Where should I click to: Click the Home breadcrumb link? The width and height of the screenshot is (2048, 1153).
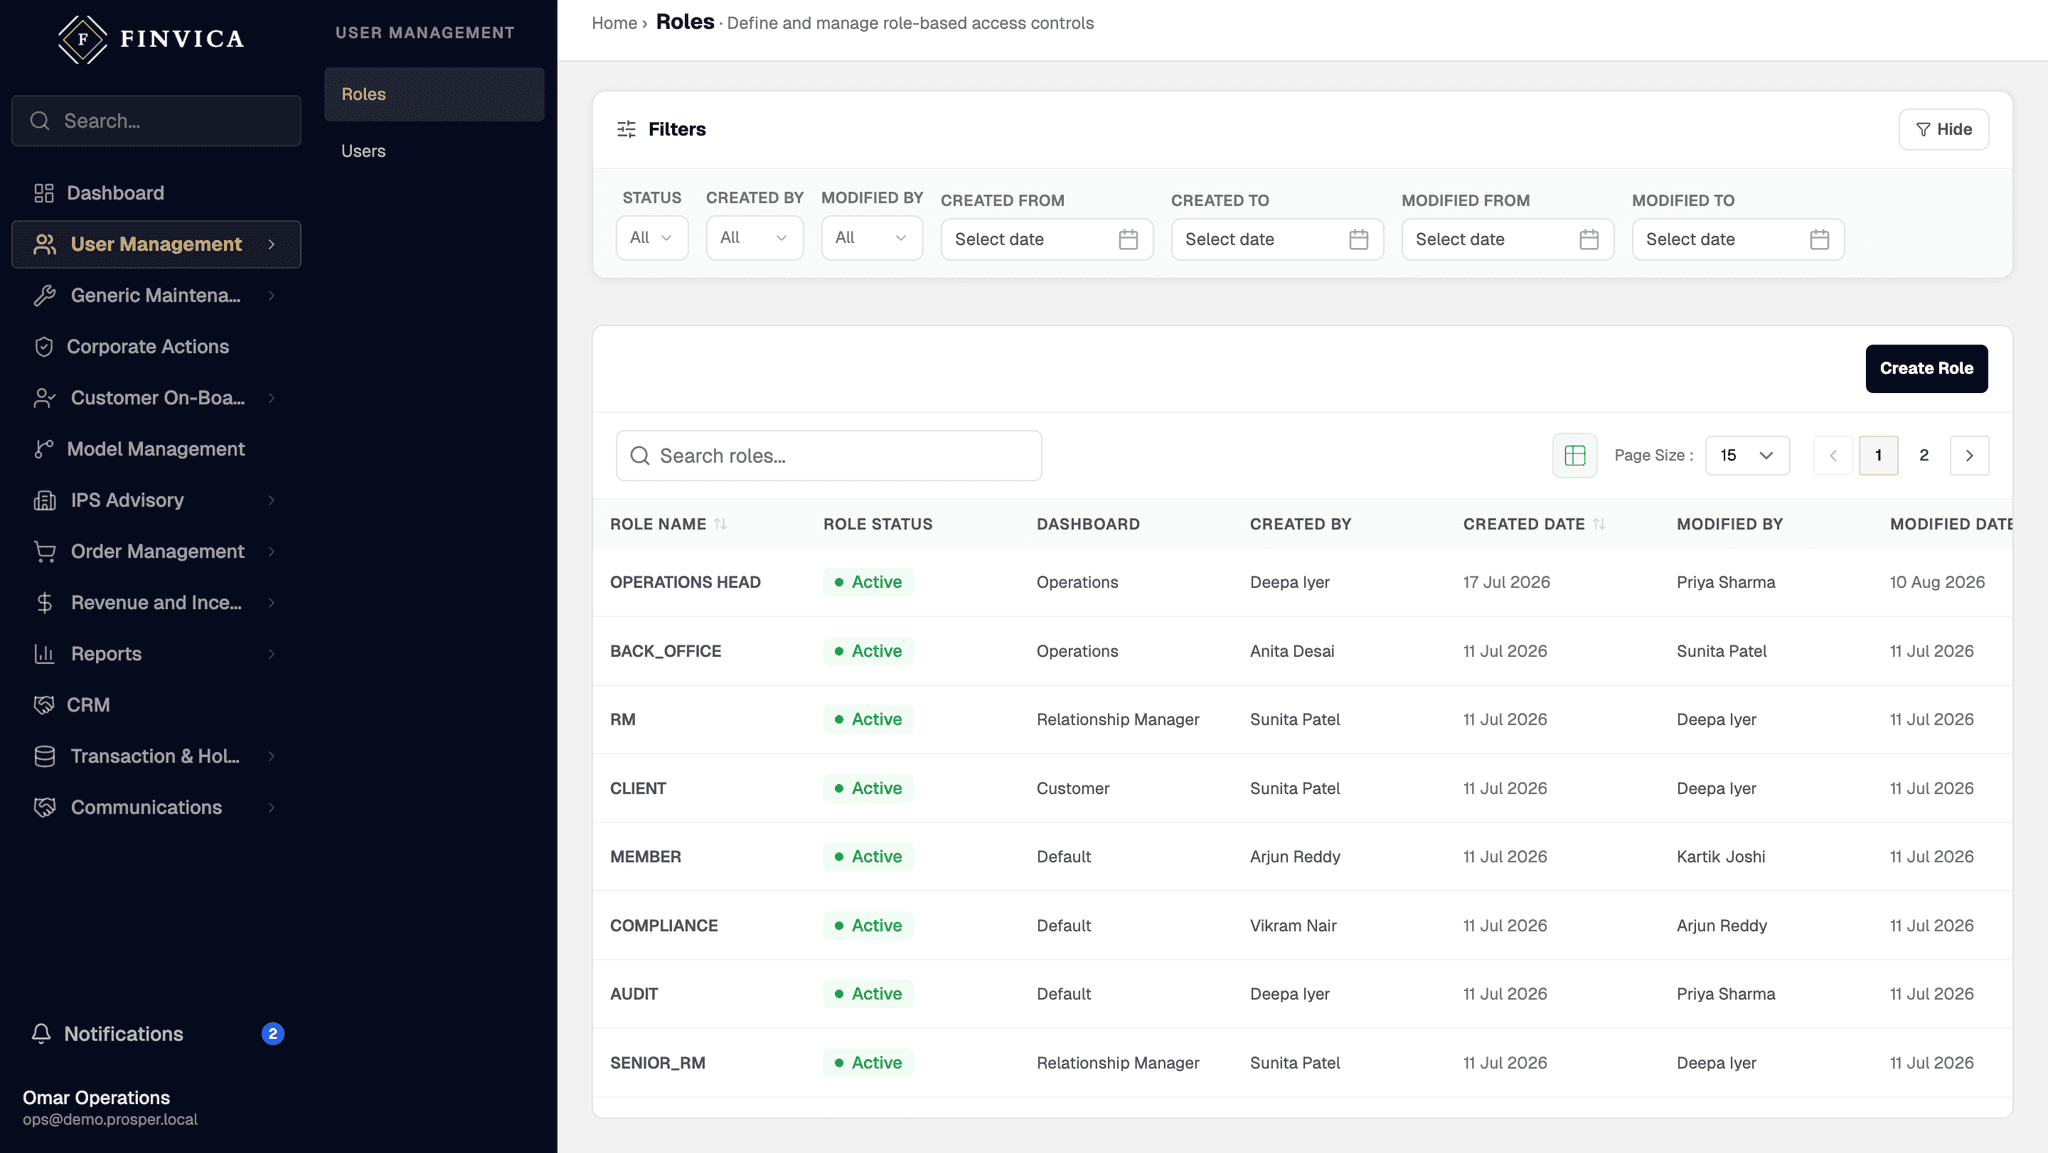point(614,23)
